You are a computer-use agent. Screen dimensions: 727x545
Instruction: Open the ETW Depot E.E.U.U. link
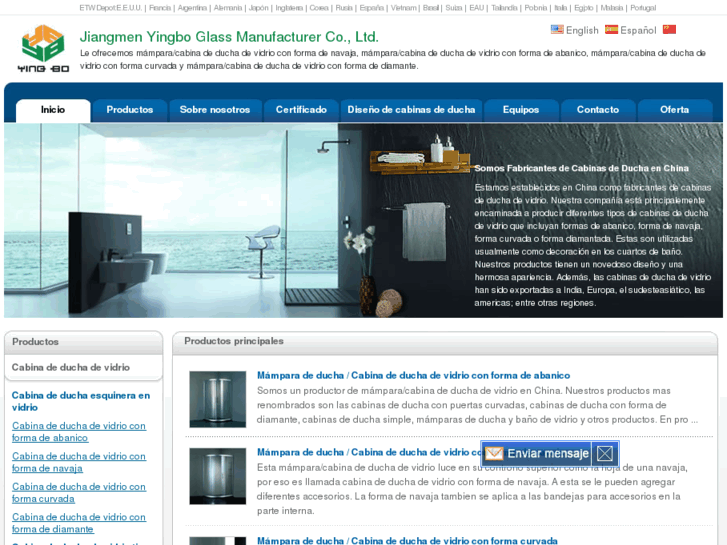(110, 8)
